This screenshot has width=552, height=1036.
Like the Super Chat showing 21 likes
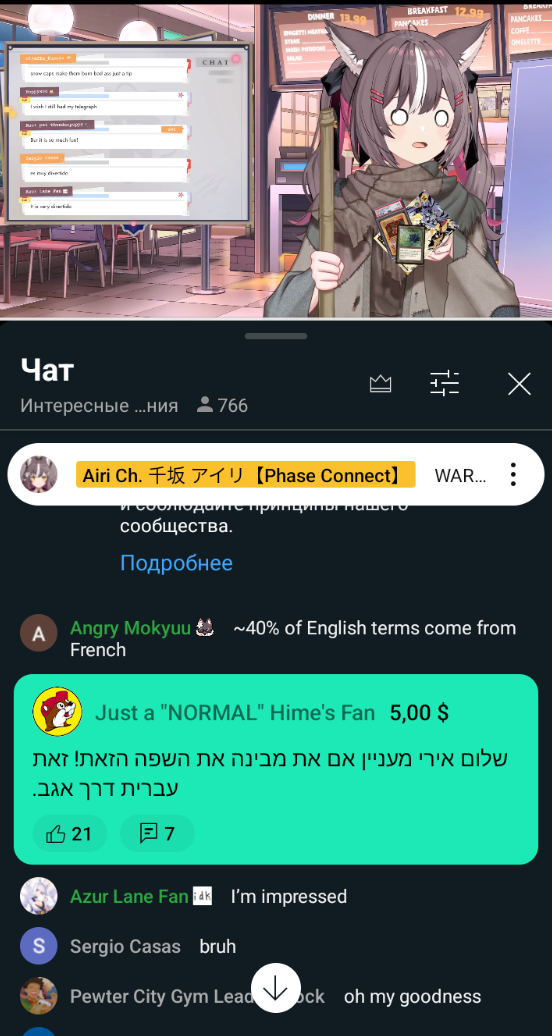[x=69, y=833]
